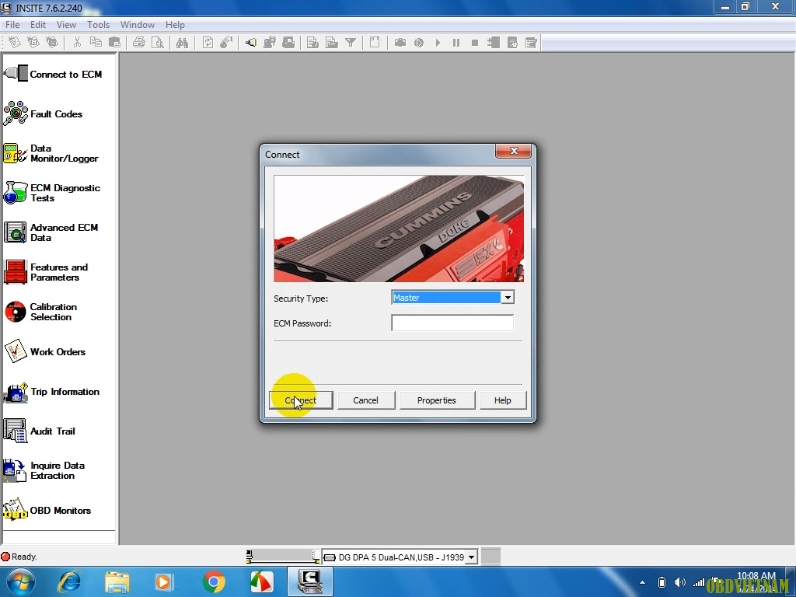
Task: Open the Edit menu
Action: 38,24
